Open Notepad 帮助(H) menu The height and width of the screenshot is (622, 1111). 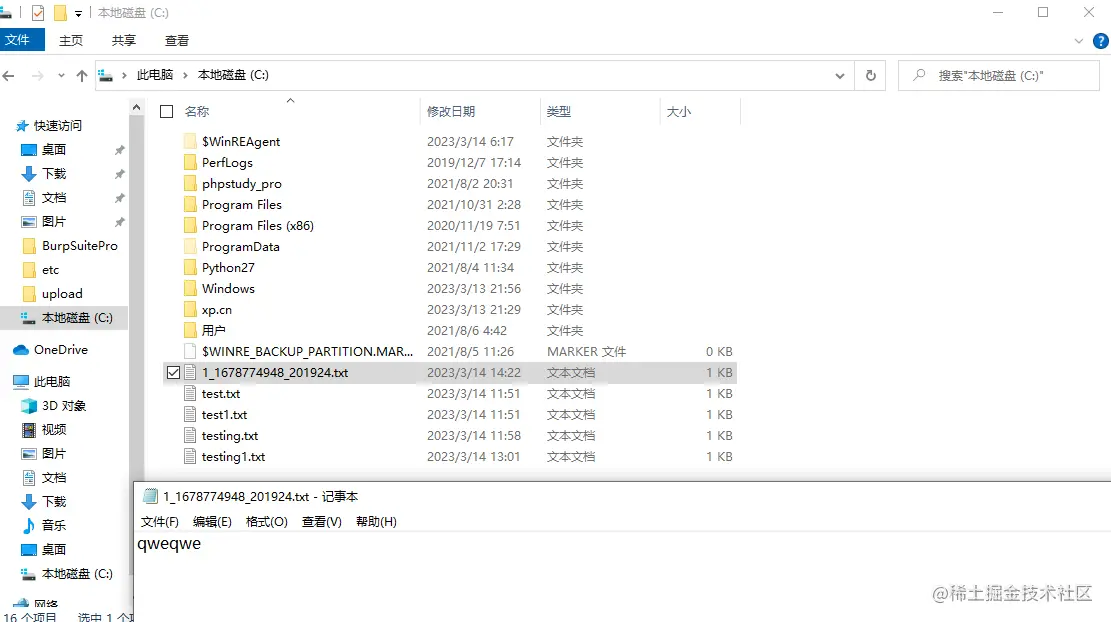pos(376,522)
